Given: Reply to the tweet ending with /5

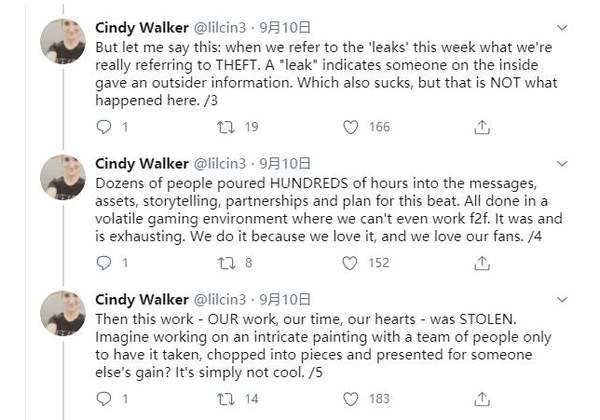Looking at the screenshot, I should click(x=104, y=399).
